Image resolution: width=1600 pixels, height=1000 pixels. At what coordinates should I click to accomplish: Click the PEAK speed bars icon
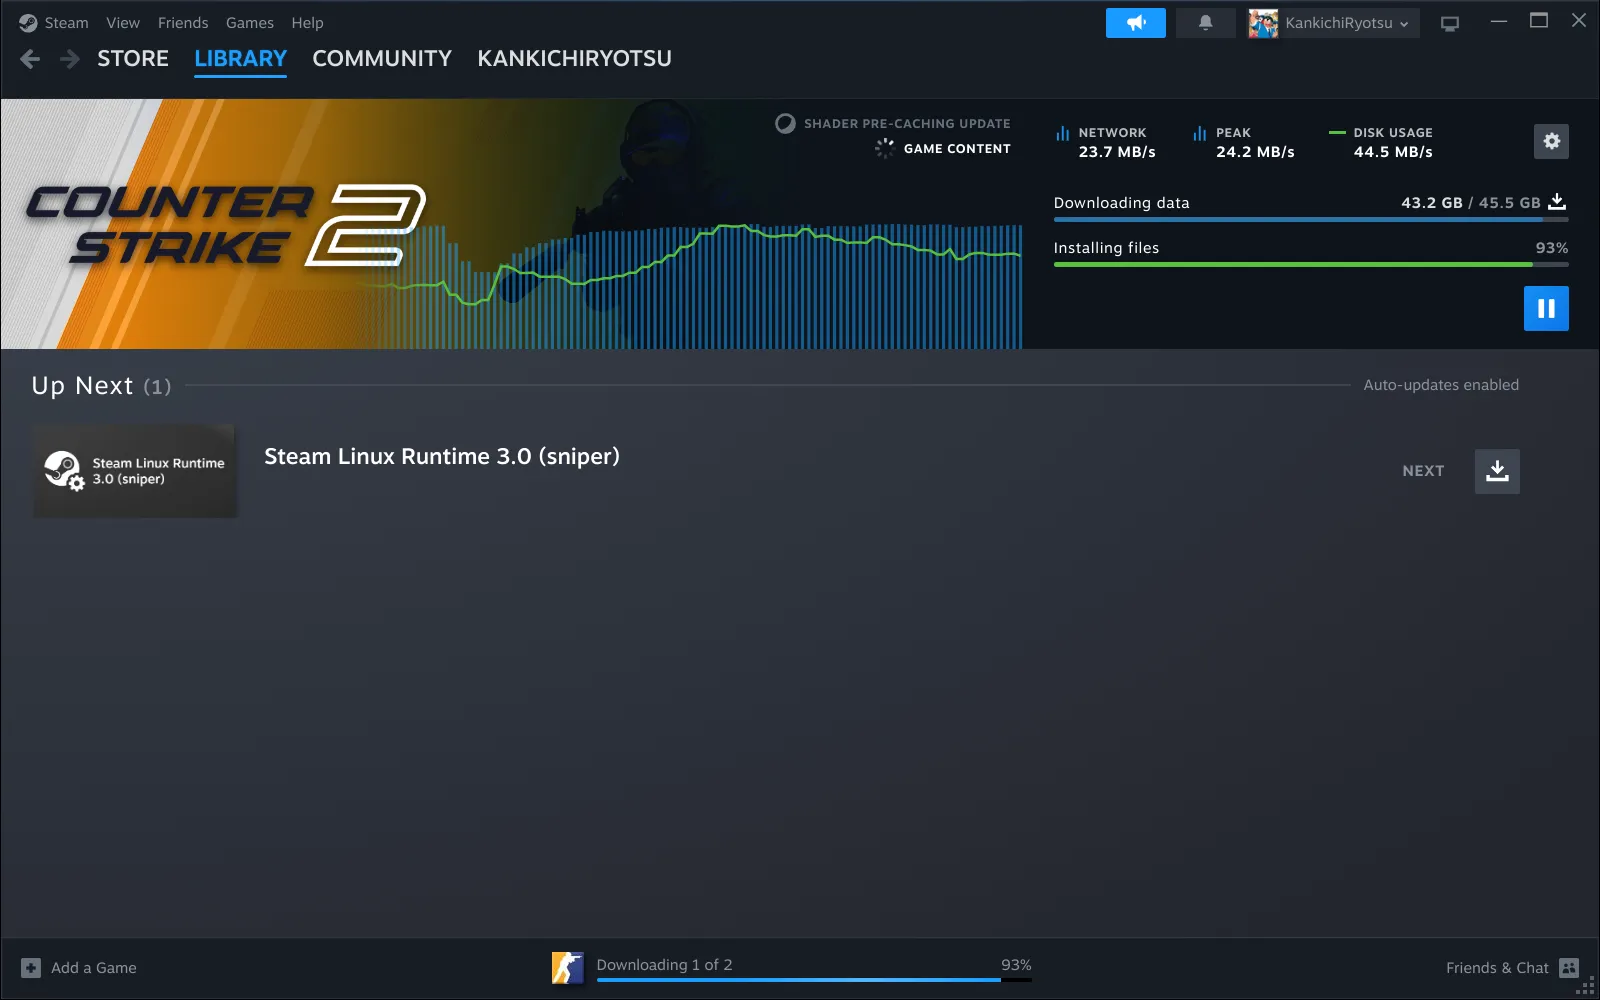click(x=1199, y=133)
